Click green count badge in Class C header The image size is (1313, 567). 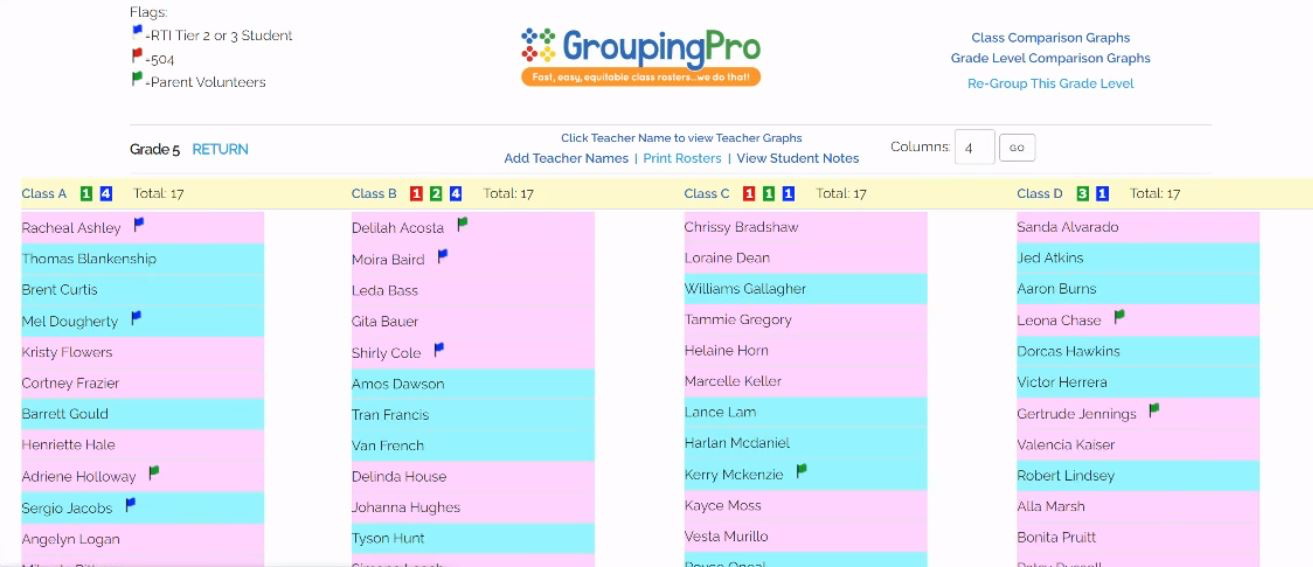[769, 194]
